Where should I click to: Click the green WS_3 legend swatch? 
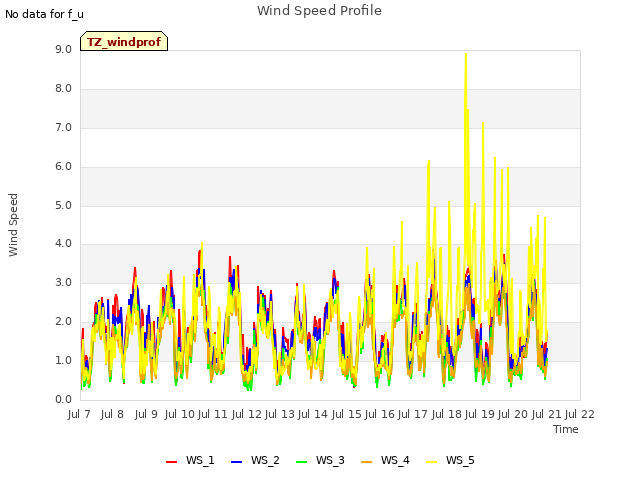click(x=301, y=461)
